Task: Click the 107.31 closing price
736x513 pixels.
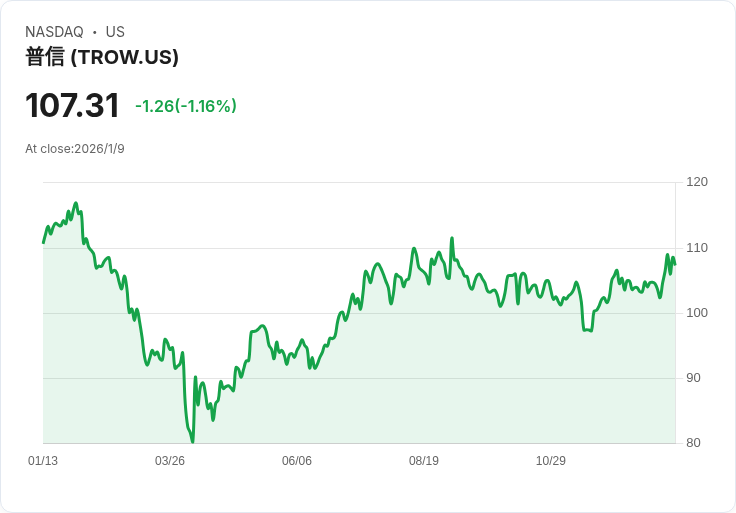Action: pyautogui.click(x=72, y=105)
